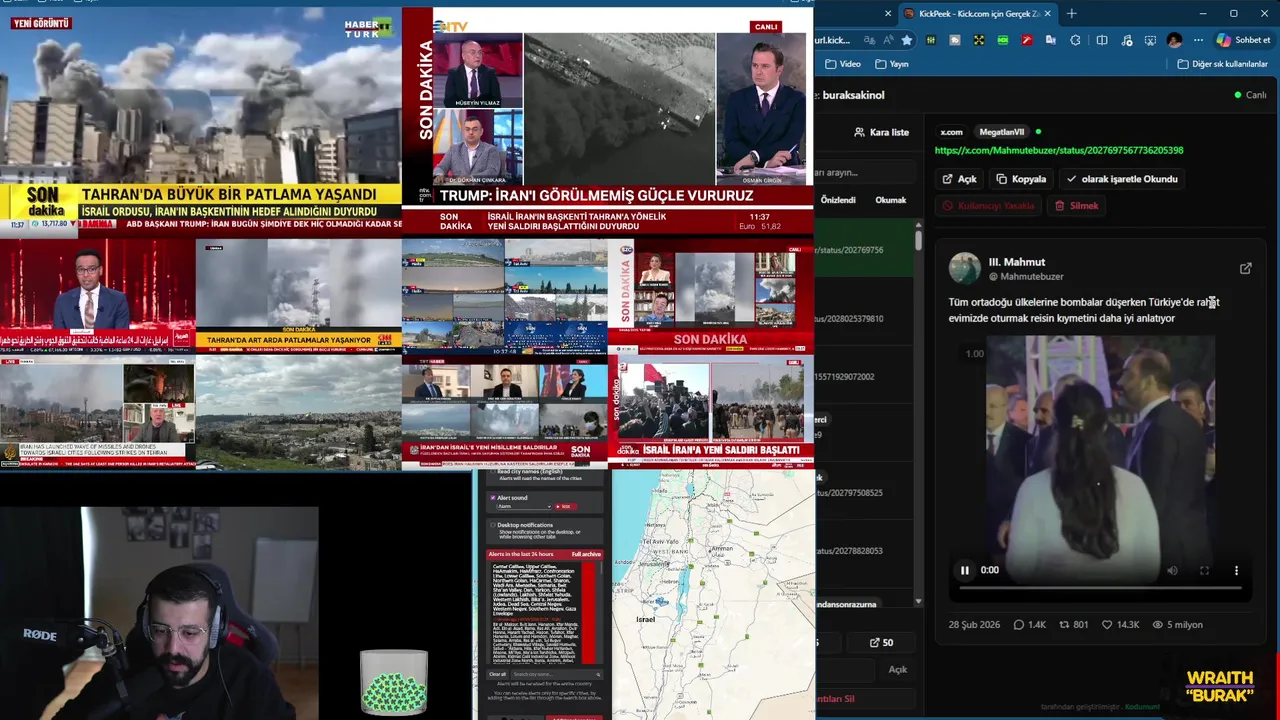Click the Kullanıcıyı Yasakla button
This screenshot has width=1280, height=720.
pyautogui.click(x=988, y=206)
